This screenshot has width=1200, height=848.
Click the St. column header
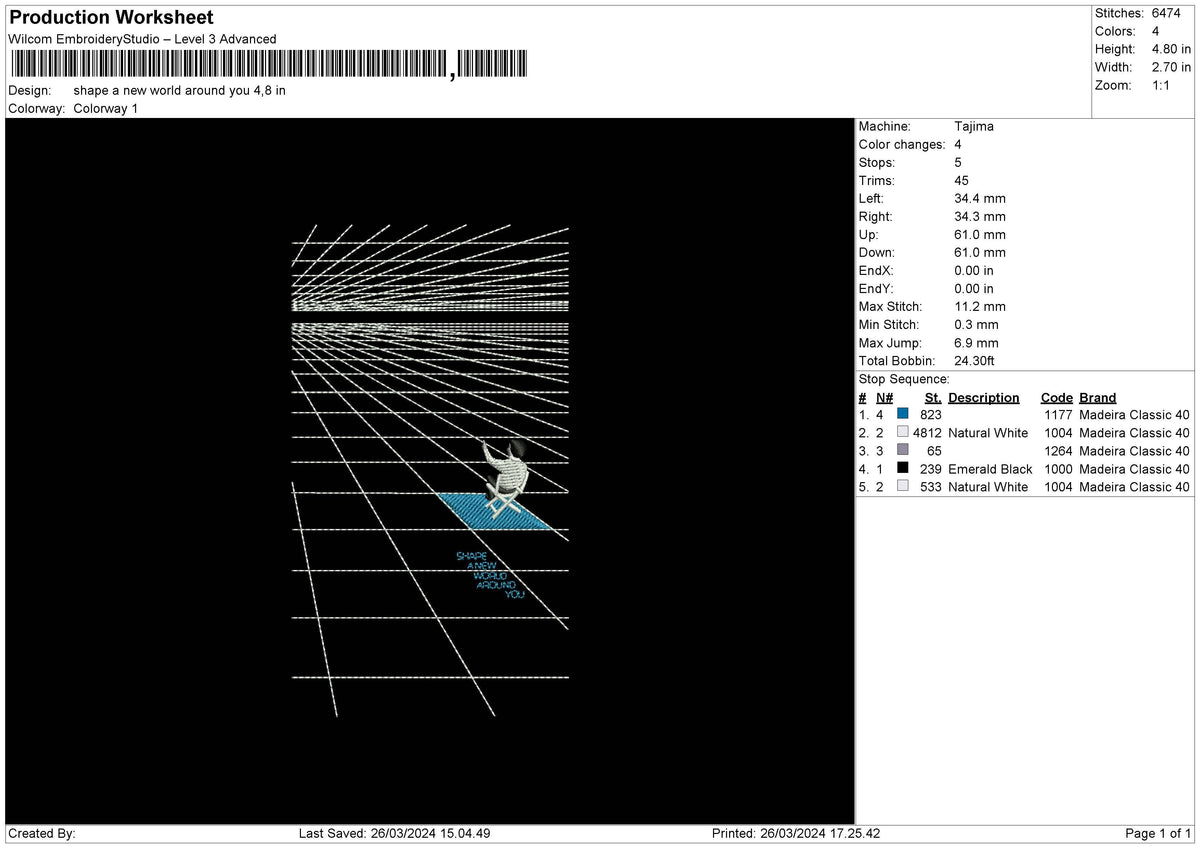tap(933, 397)
